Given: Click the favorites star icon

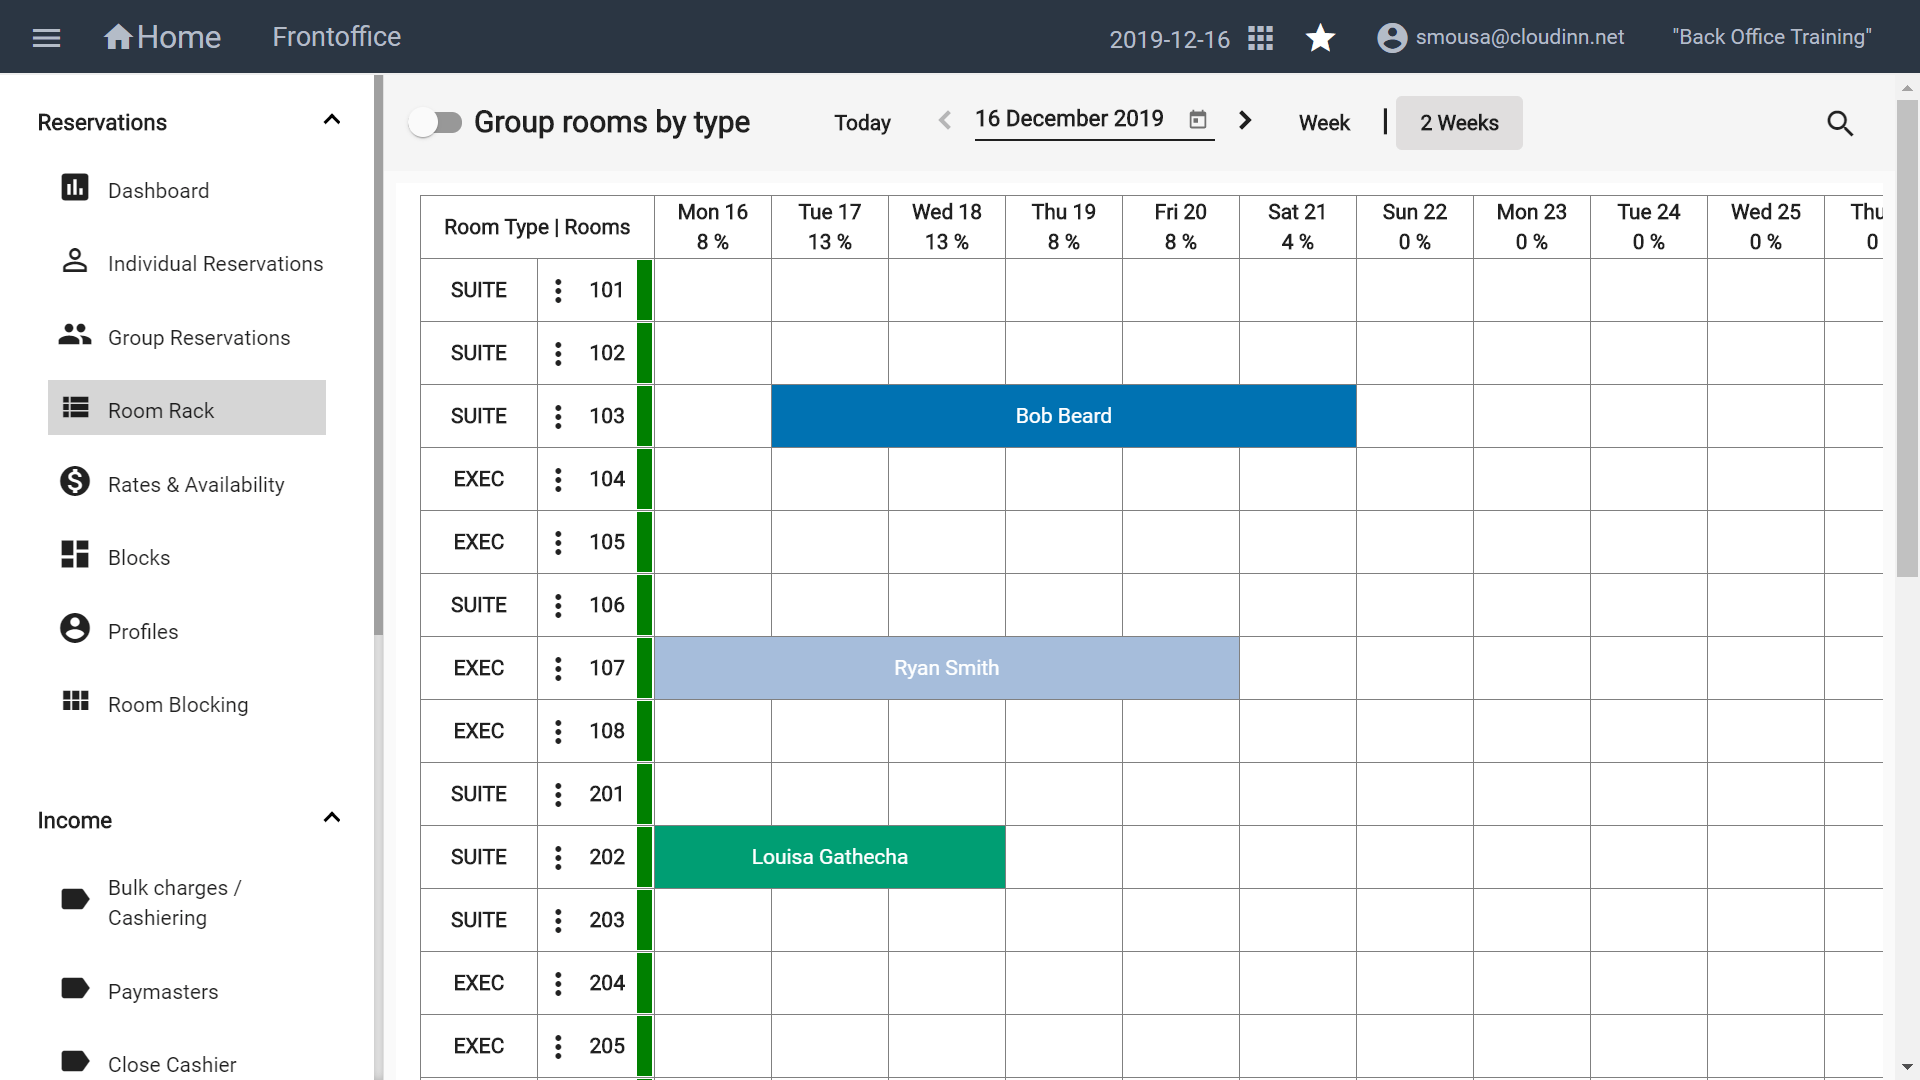Looking at the screenshot, I should click(x=1320, y=38).
